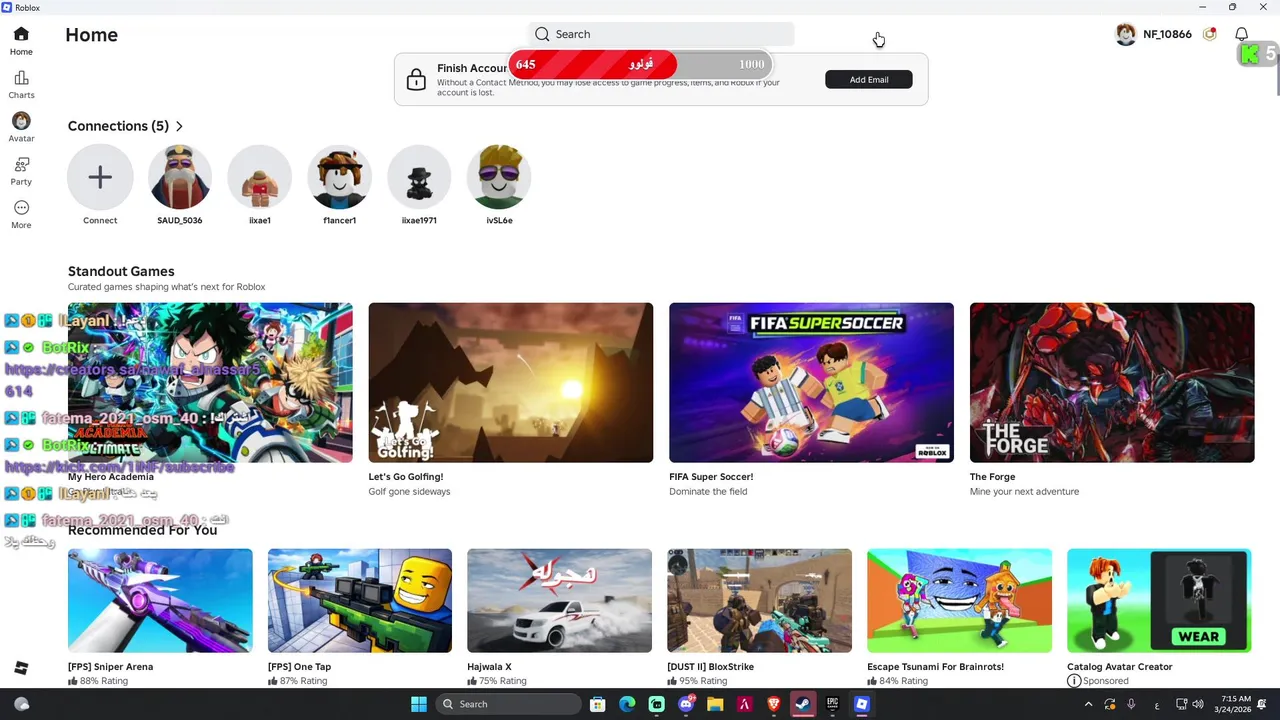Open the Catalog Avatar Creator thumbnail

[1159, 601]
